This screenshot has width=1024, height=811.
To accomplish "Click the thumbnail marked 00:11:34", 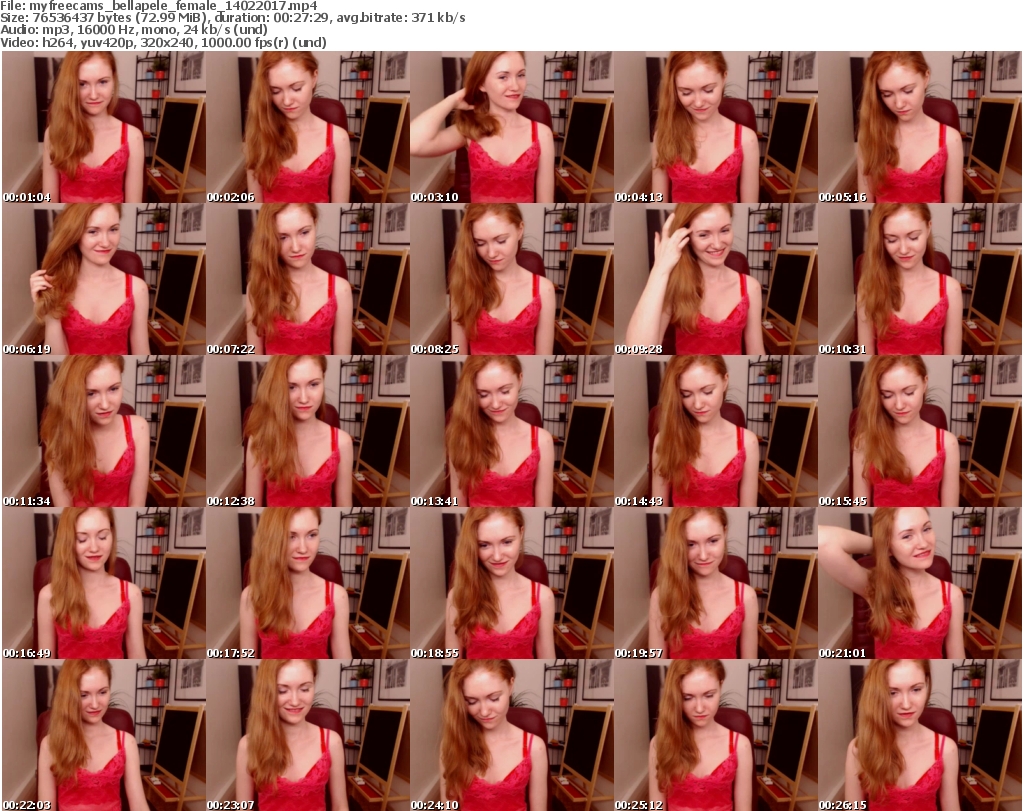I will point(104,432).
